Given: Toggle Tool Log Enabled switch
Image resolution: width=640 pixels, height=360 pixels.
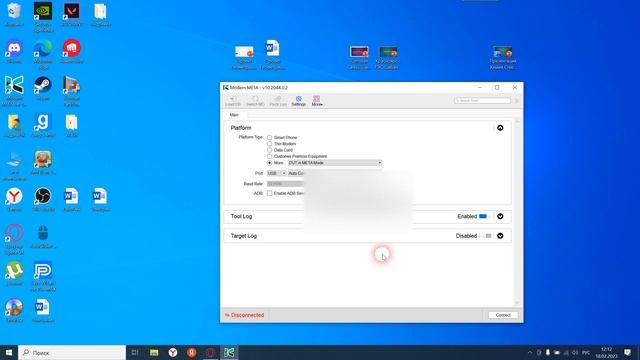Looking at the screenshot, I should [484, 216].
